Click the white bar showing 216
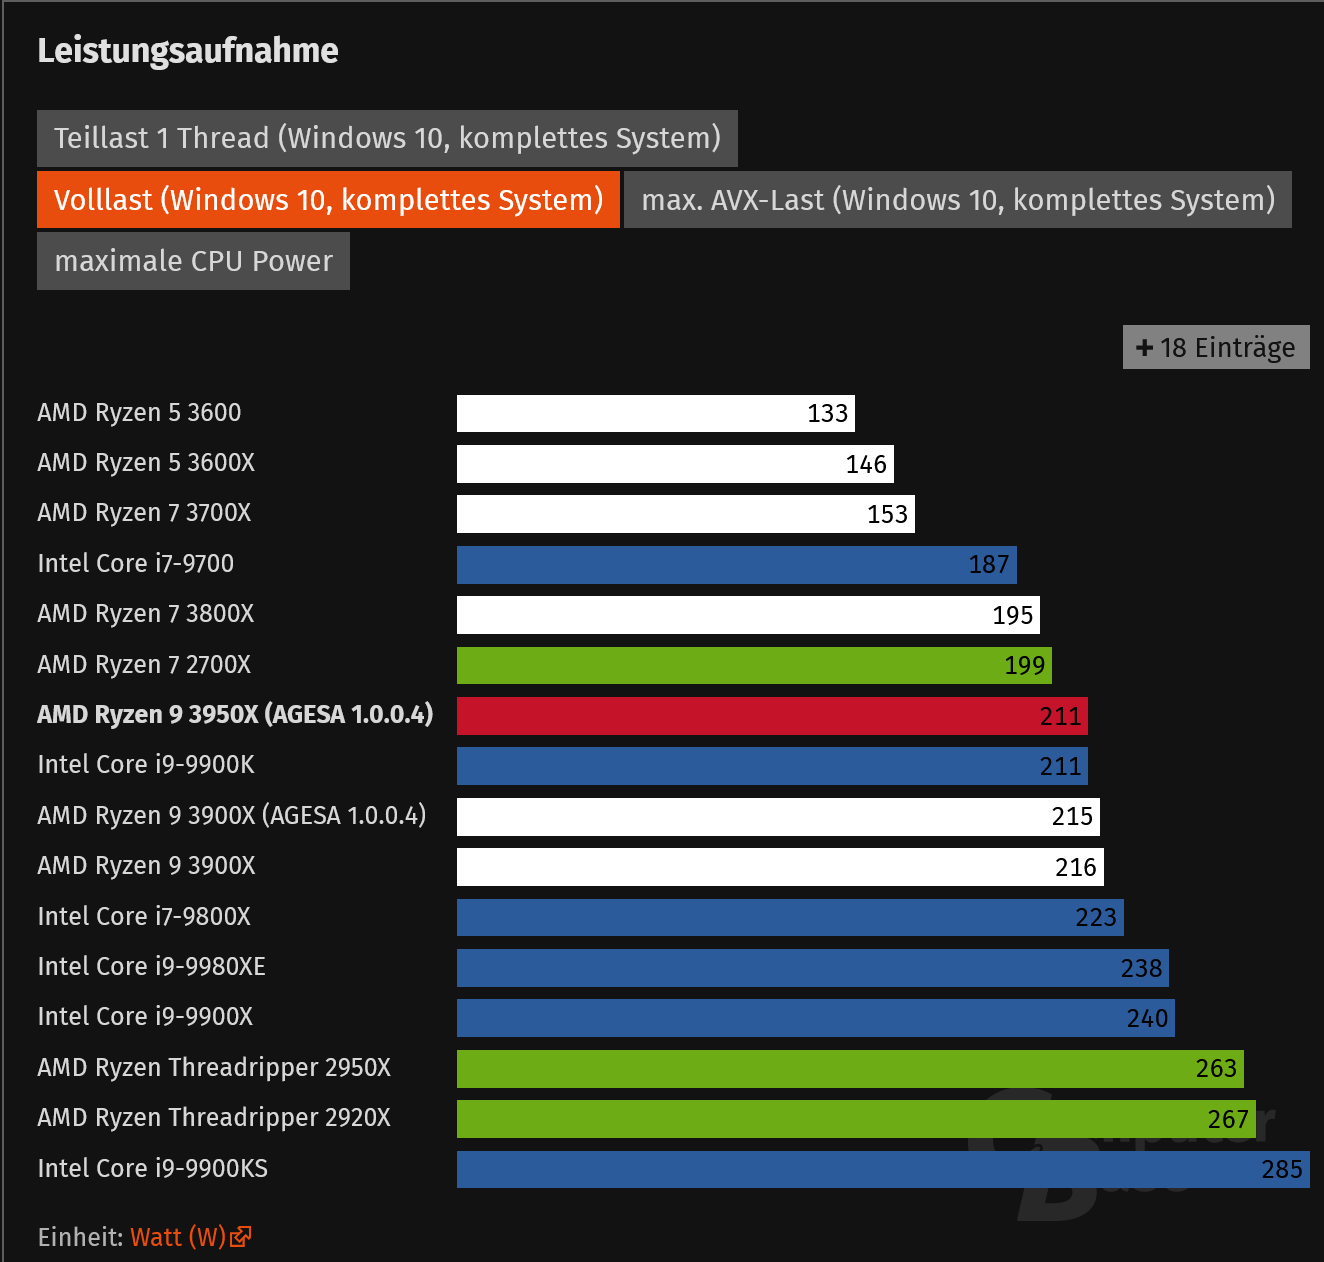This screenshot has height=1262, width=1324. click(x=781, y=867)
